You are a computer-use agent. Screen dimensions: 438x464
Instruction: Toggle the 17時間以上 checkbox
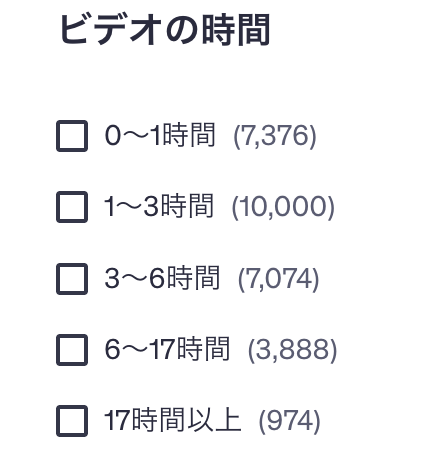pos(72,421)
